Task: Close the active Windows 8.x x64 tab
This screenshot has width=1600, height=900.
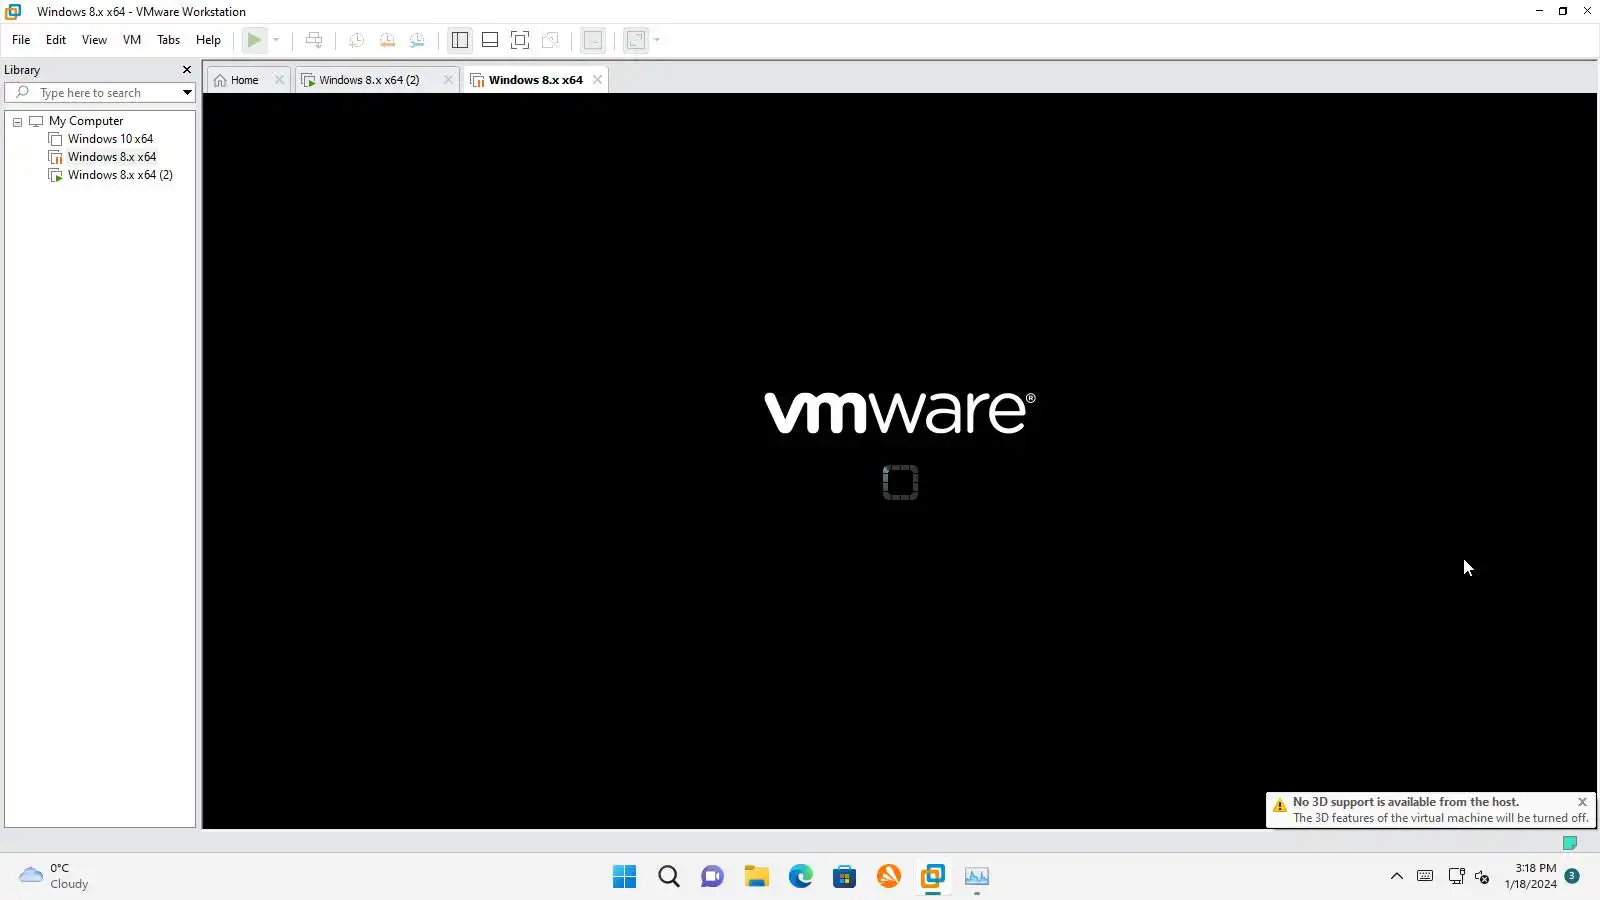Action: click(597, 80)
